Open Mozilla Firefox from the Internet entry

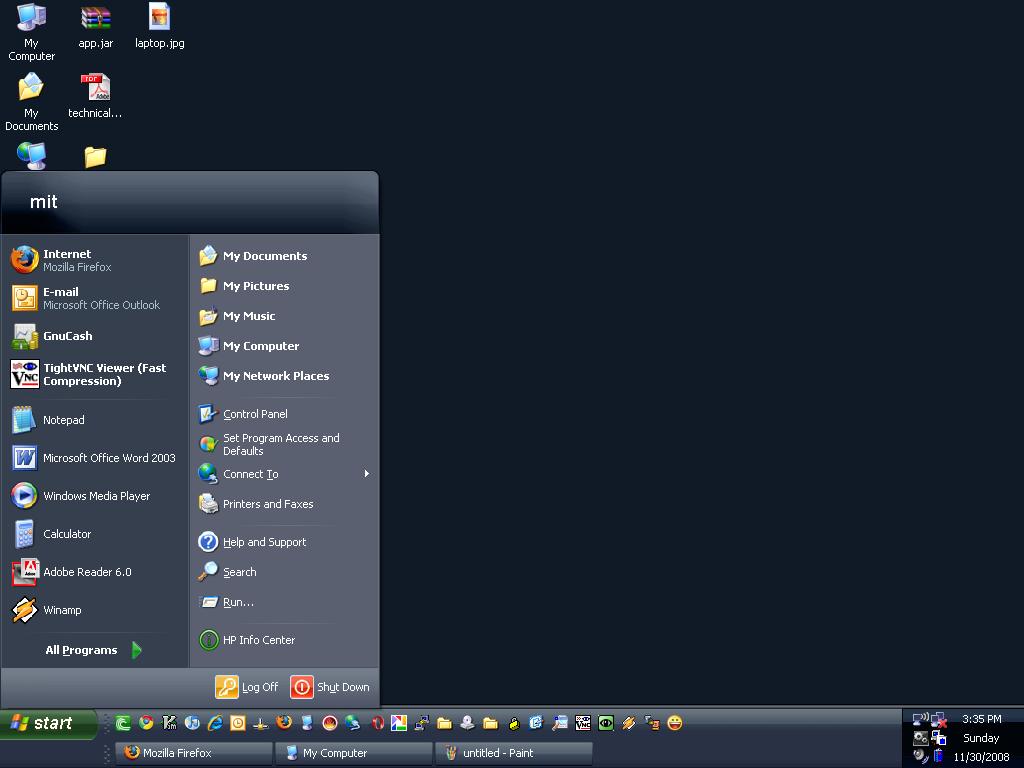[95, 260]
